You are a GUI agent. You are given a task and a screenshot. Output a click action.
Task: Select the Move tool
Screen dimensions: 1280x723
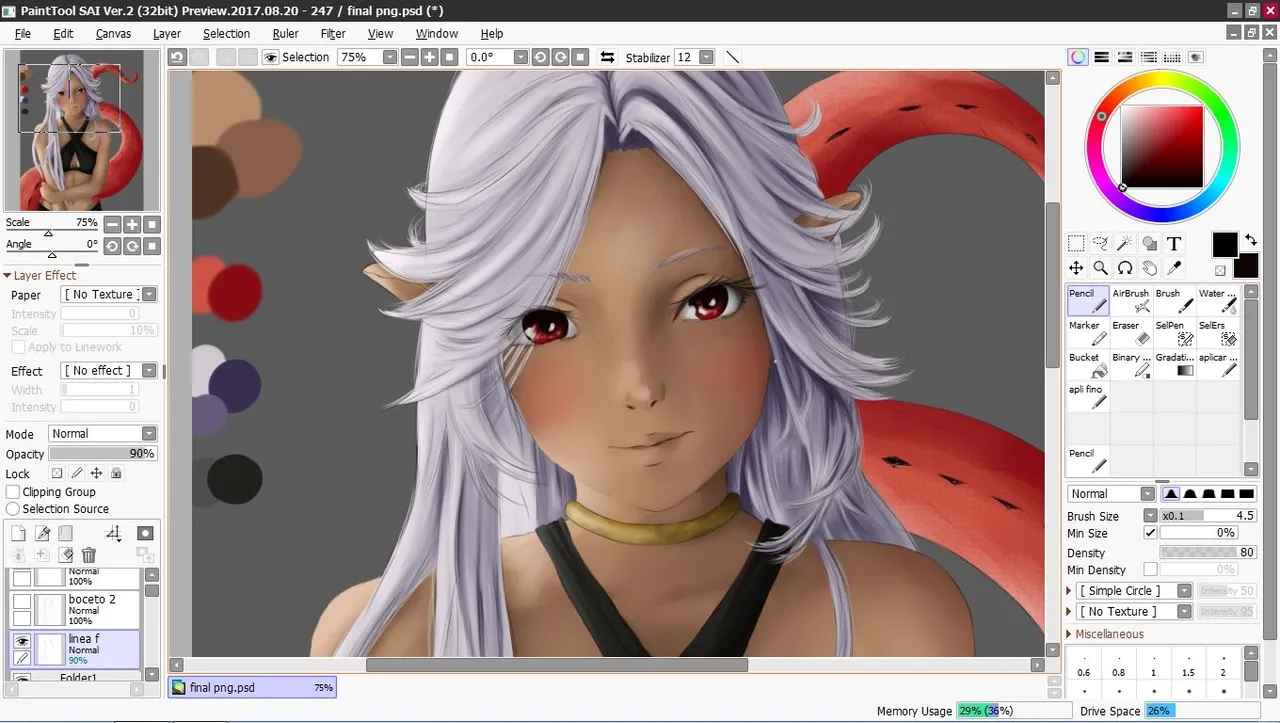1076,268
